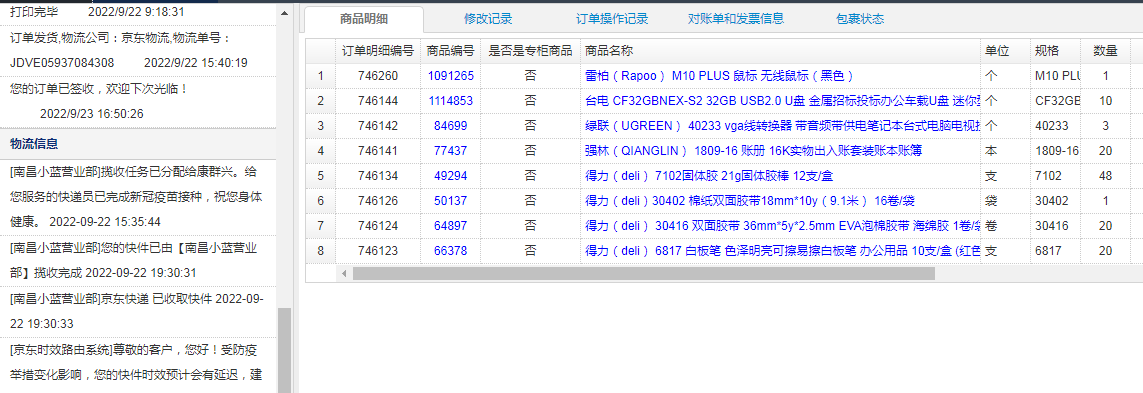Screen dimensions: 1143x393
Task: Open product number link 50137
Action: click(450, 201)
